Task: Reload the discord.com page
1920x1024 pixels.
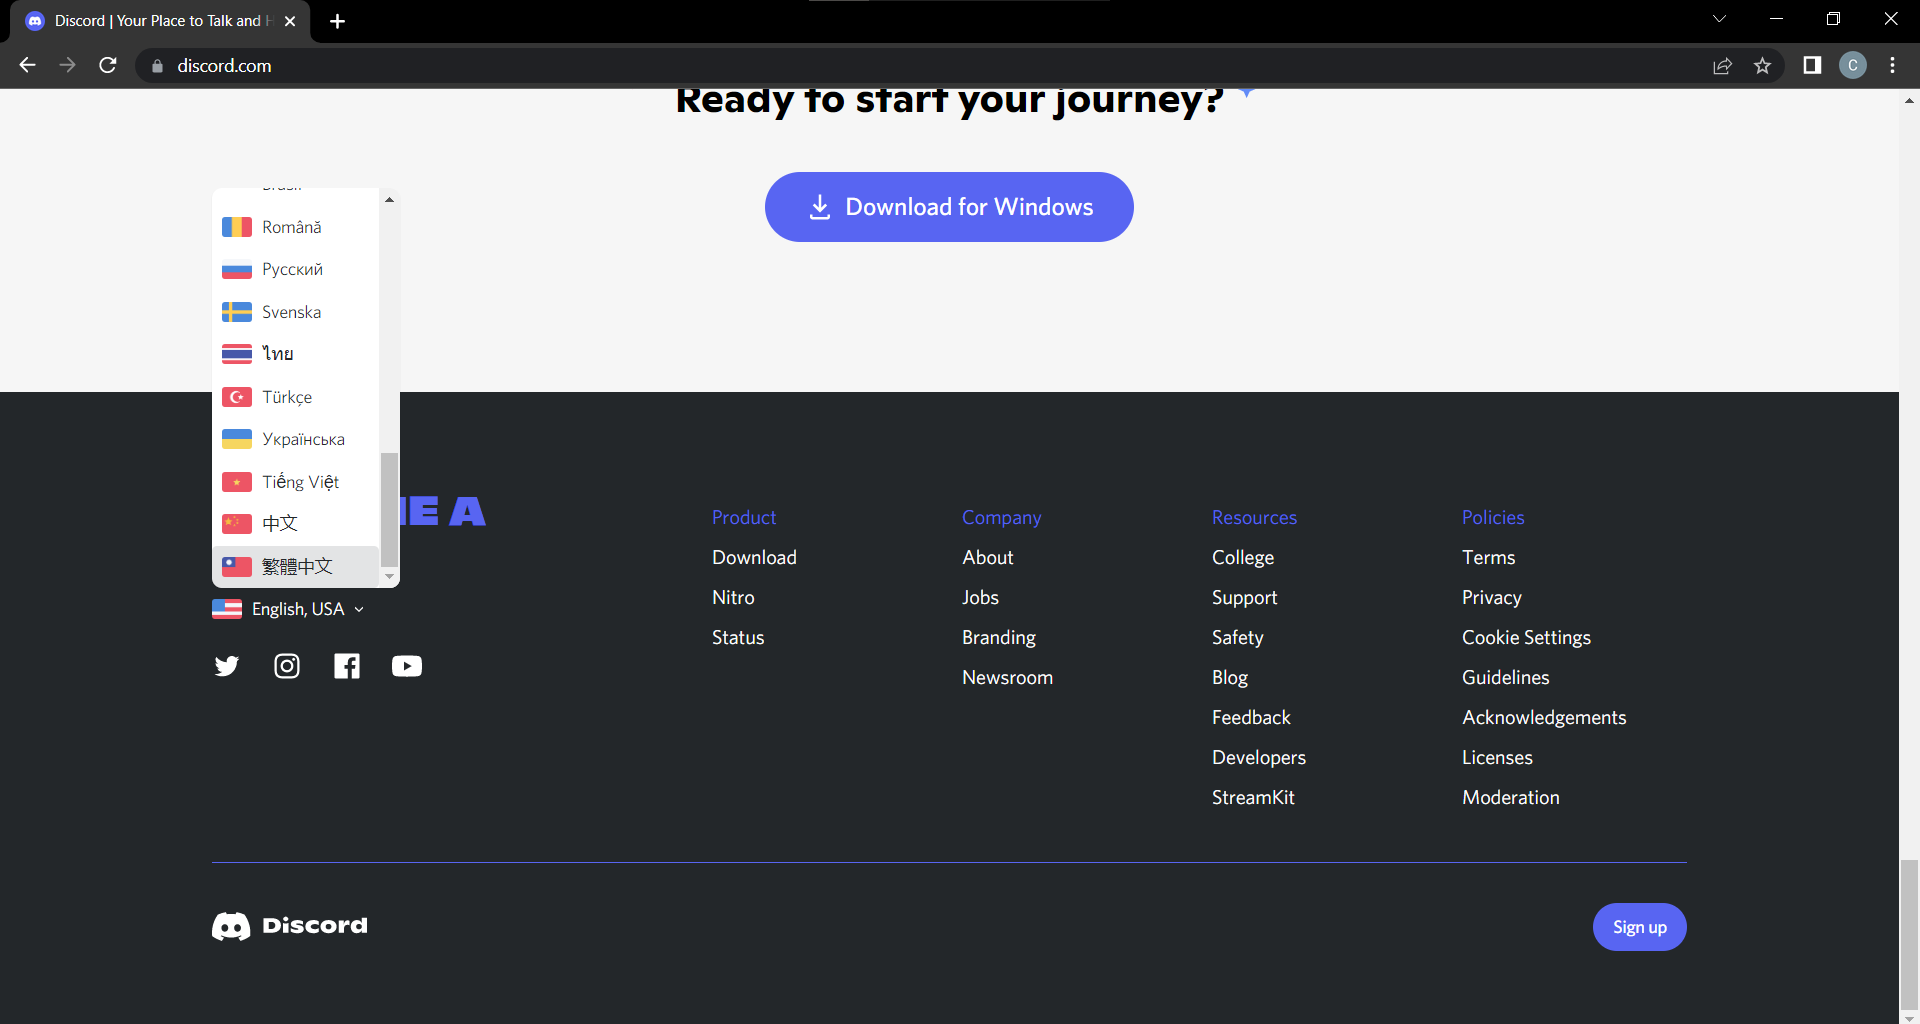Action: click(x=108, y=65)
